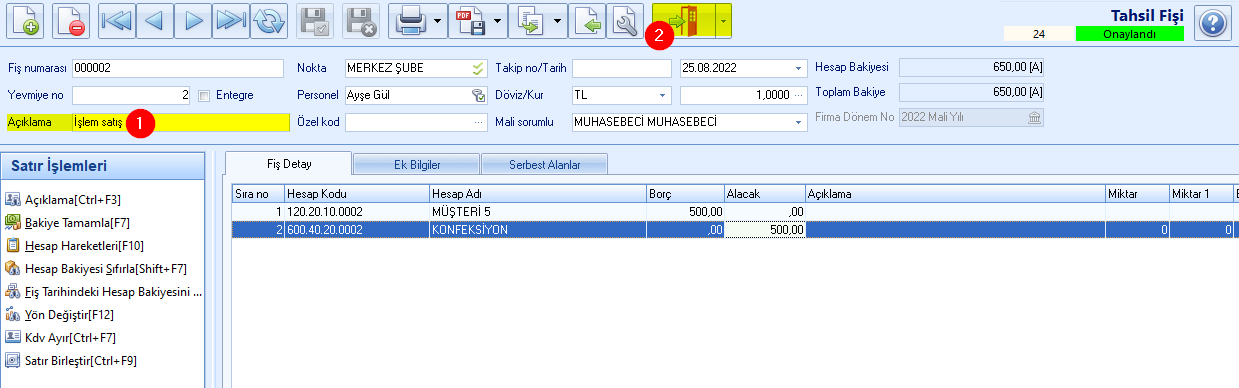Exit the form with the door icon
Screen dimensions: 1239x388
[685, 21]
